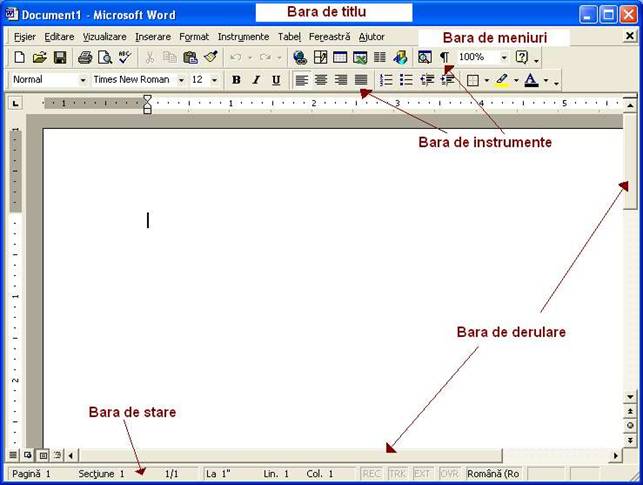Open Print Preview magnifier page icon
This screenshot has width=643, height=485.
point(105,57)
